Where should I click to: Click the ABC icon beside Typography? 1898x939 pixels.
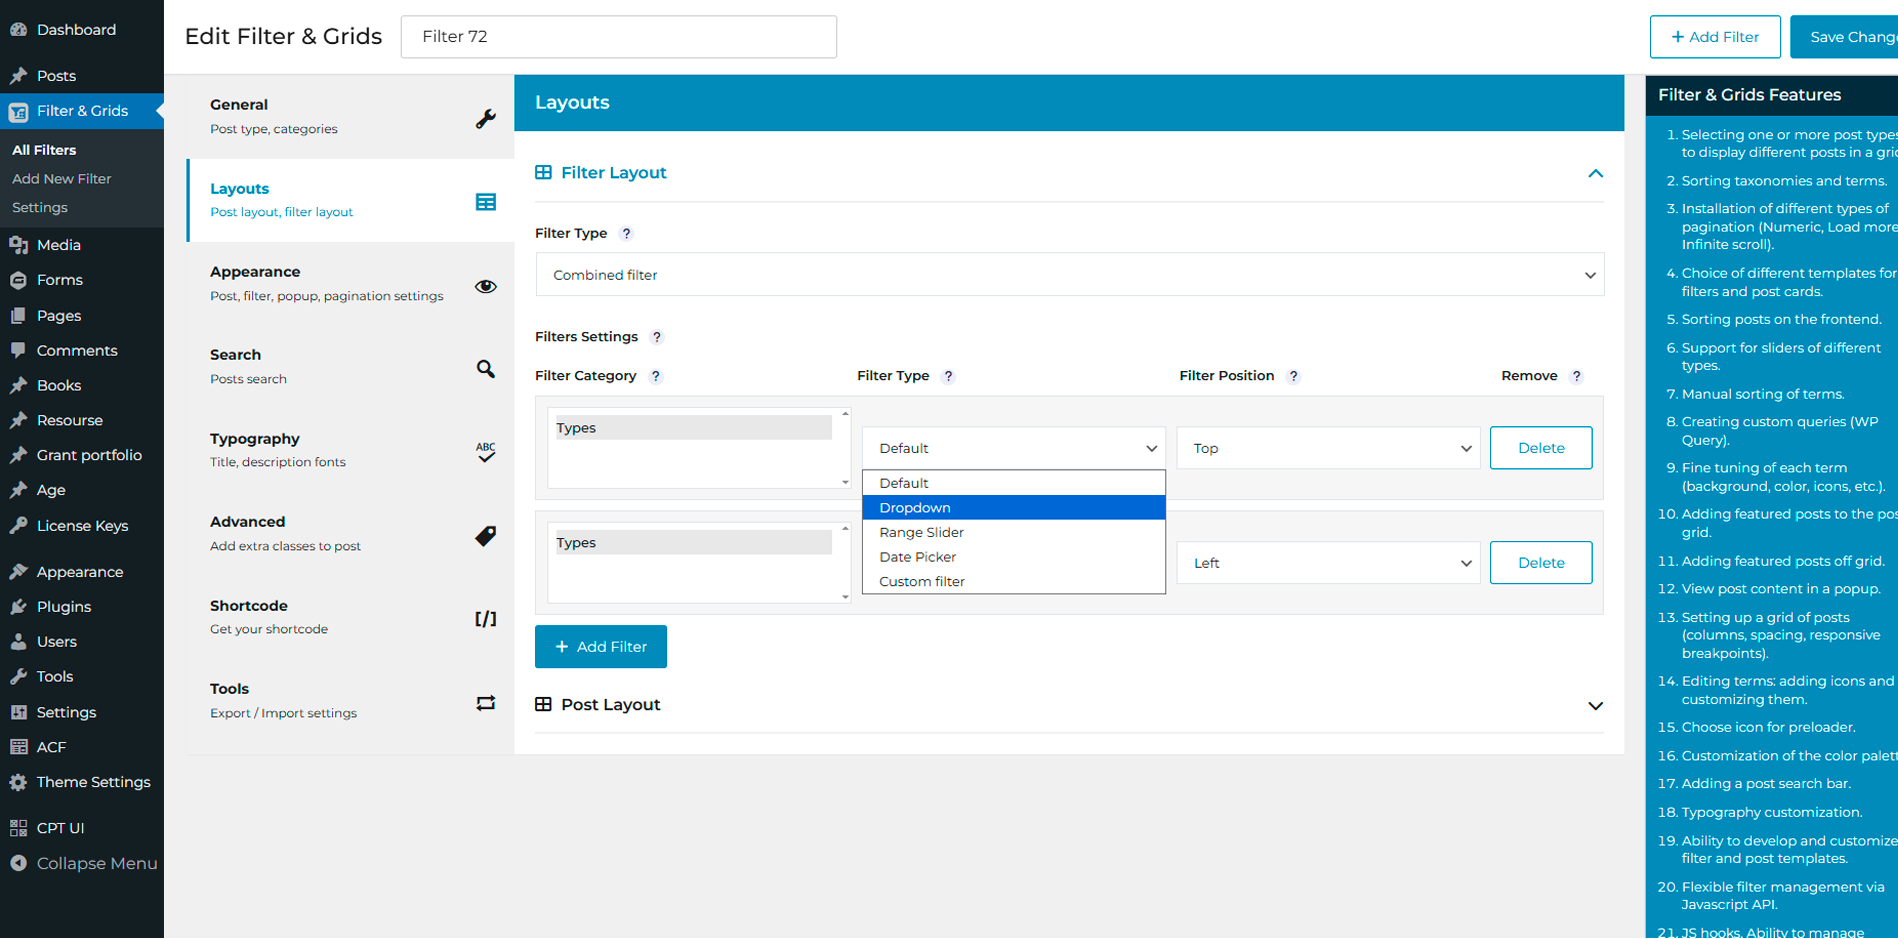[485, 452]
